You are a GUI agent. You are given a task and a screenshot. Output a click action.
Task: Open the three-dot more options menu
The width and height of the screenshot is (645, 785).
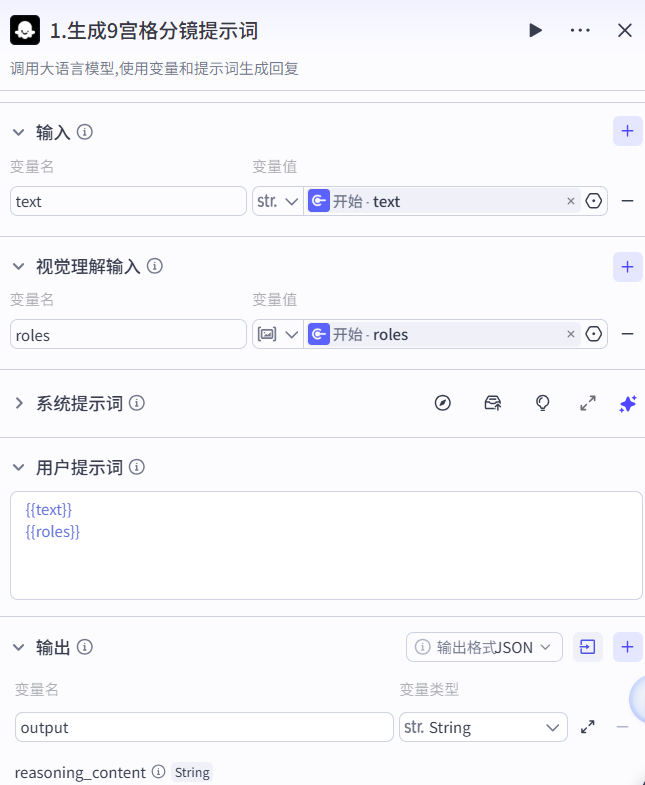click(580, 31)
